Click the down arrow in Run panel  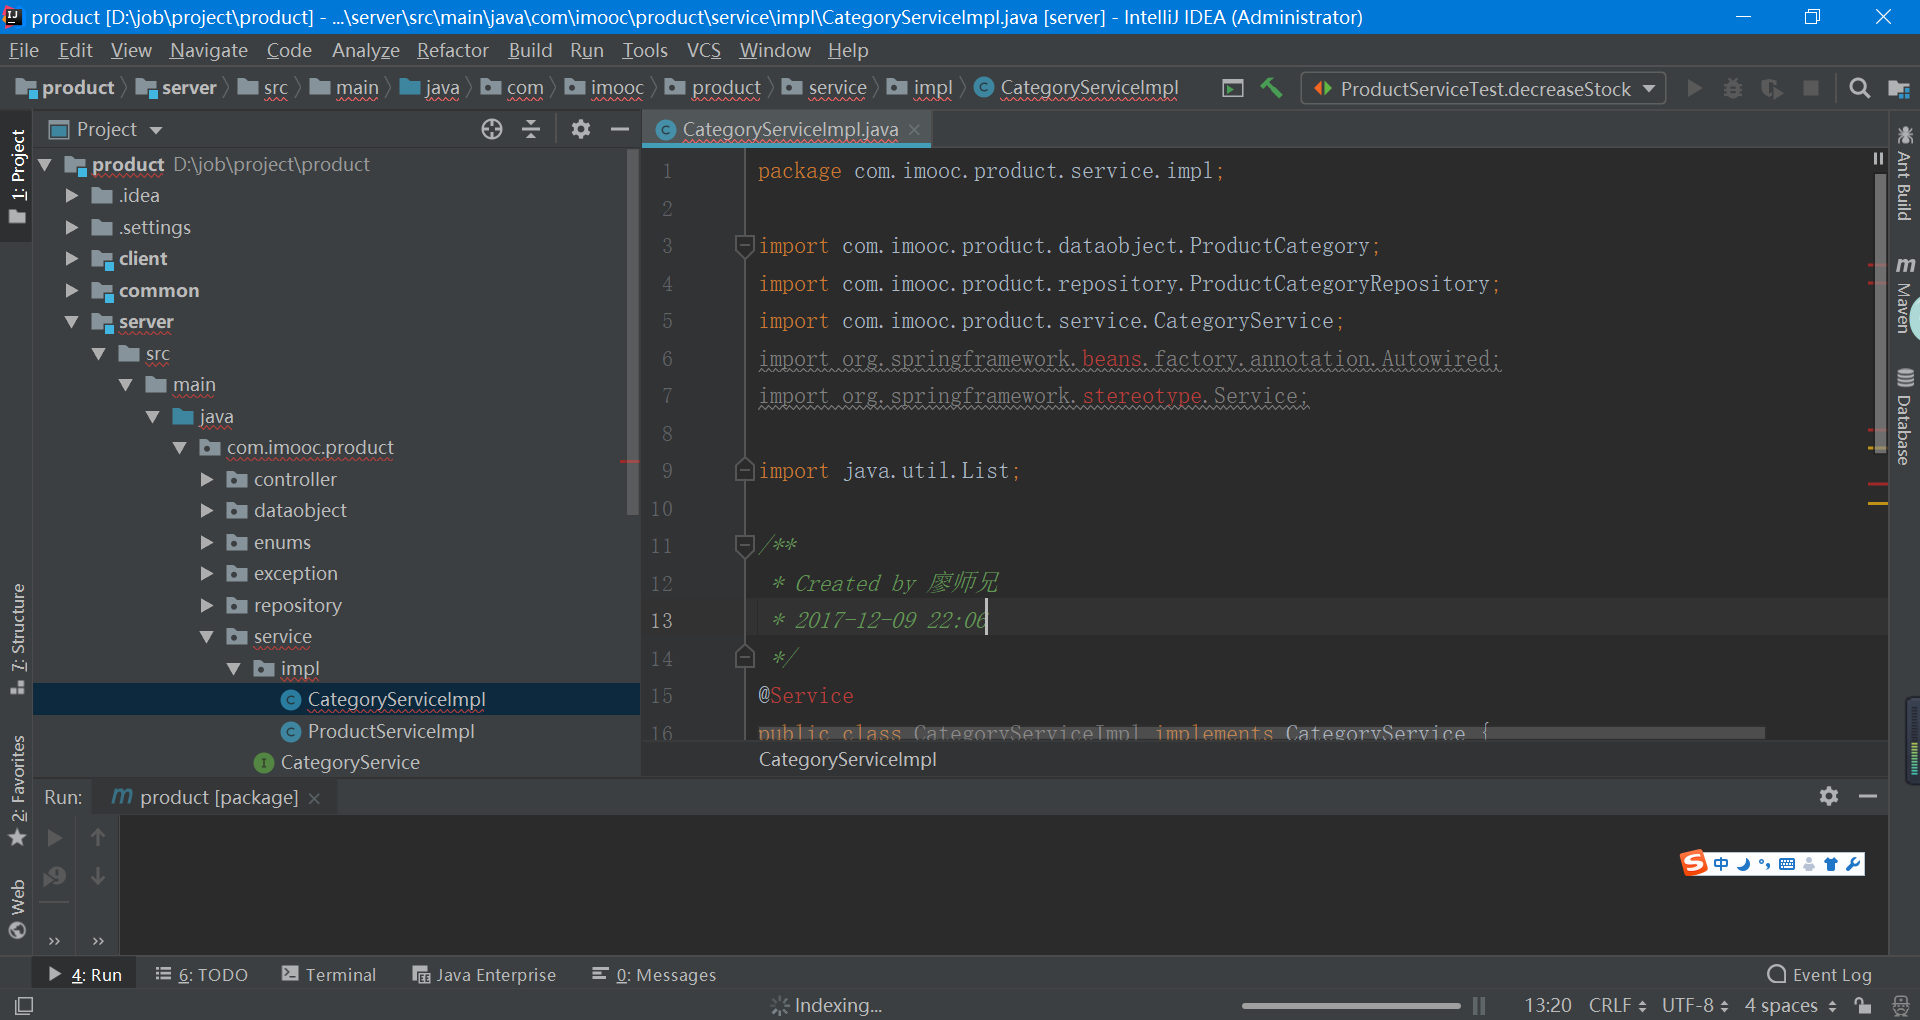coord(98,876)
